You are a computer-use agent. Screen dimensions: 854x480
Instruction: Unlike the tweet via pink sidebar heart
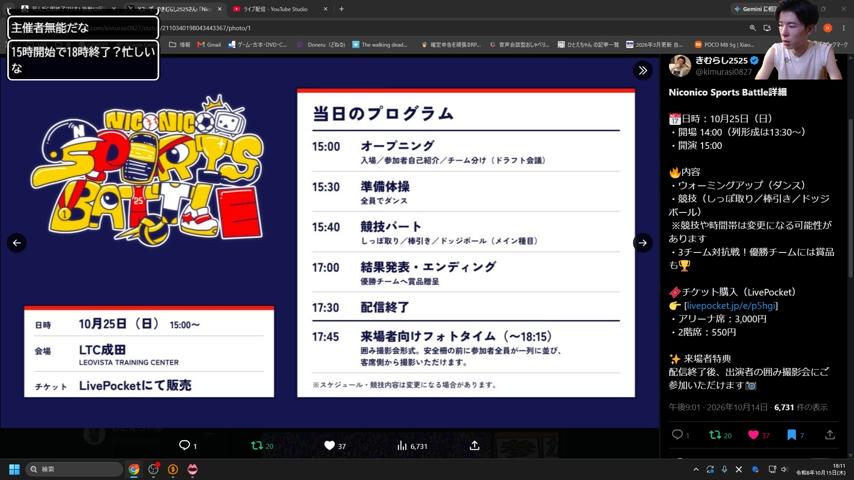click(753, 434)
